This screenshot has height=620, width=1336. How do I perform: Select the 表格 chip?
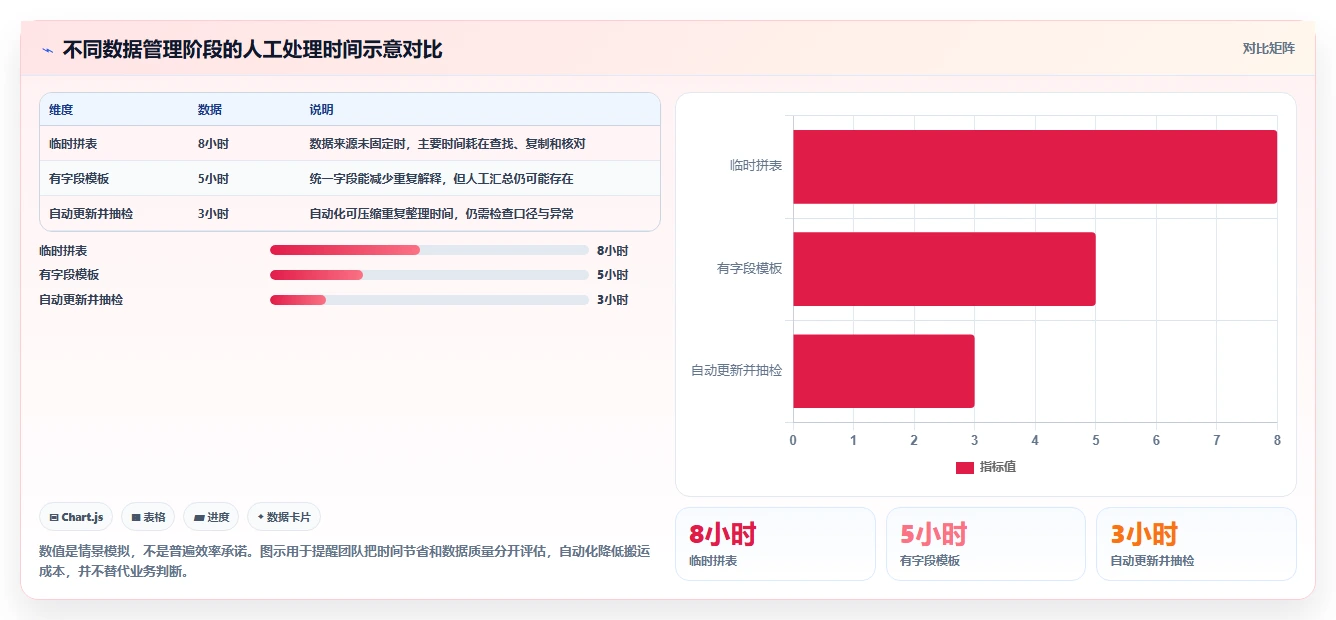pos(148,517)
